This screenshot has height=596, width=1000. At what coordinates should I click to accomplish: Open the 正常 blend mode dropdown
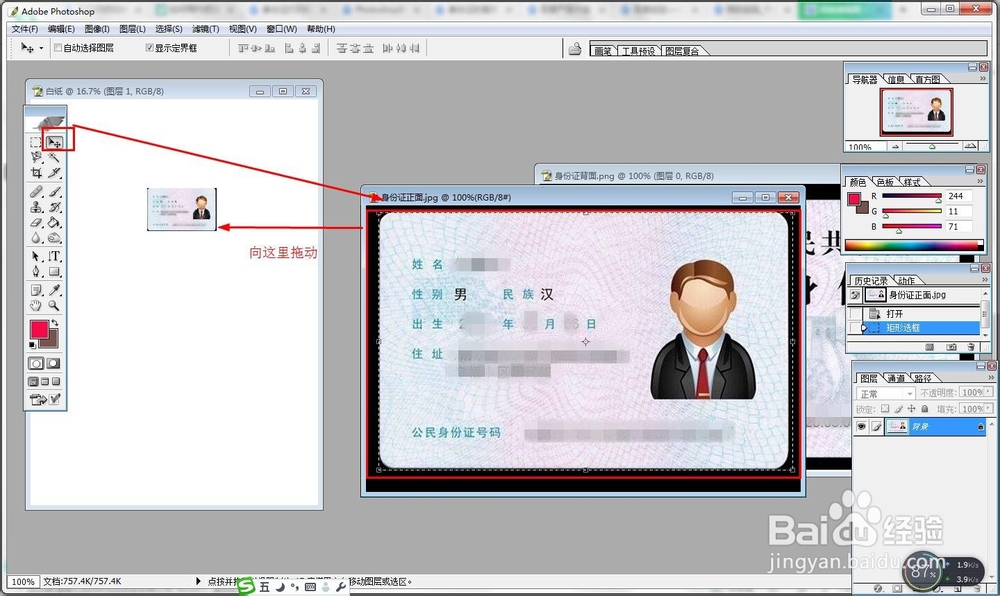885,393
